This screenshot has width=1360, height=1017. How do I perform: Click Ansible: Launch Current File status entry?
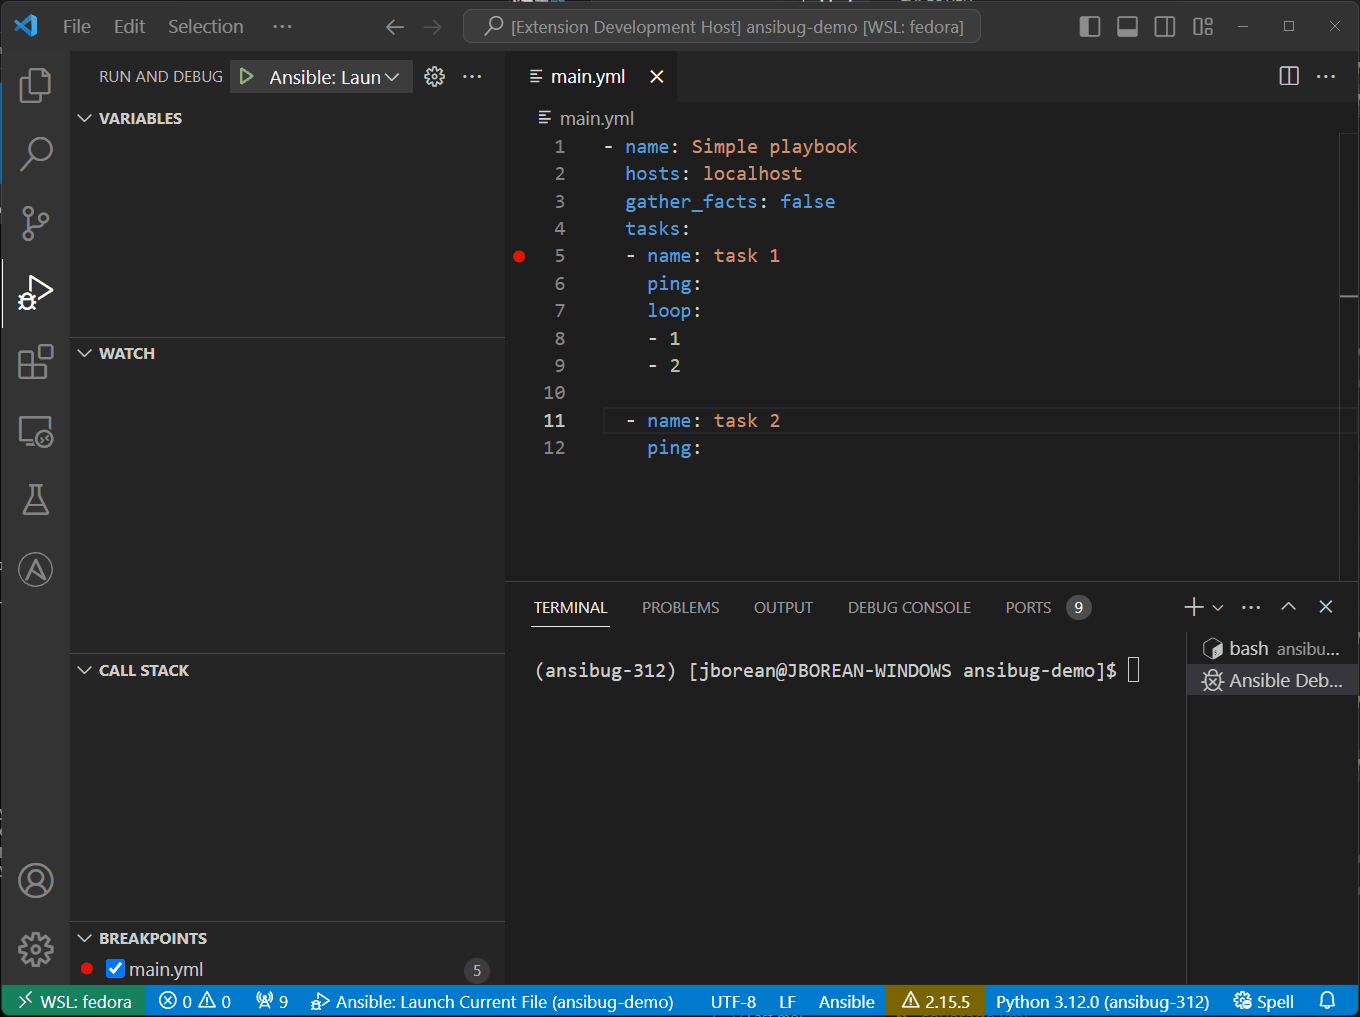tap(492, 1000)
